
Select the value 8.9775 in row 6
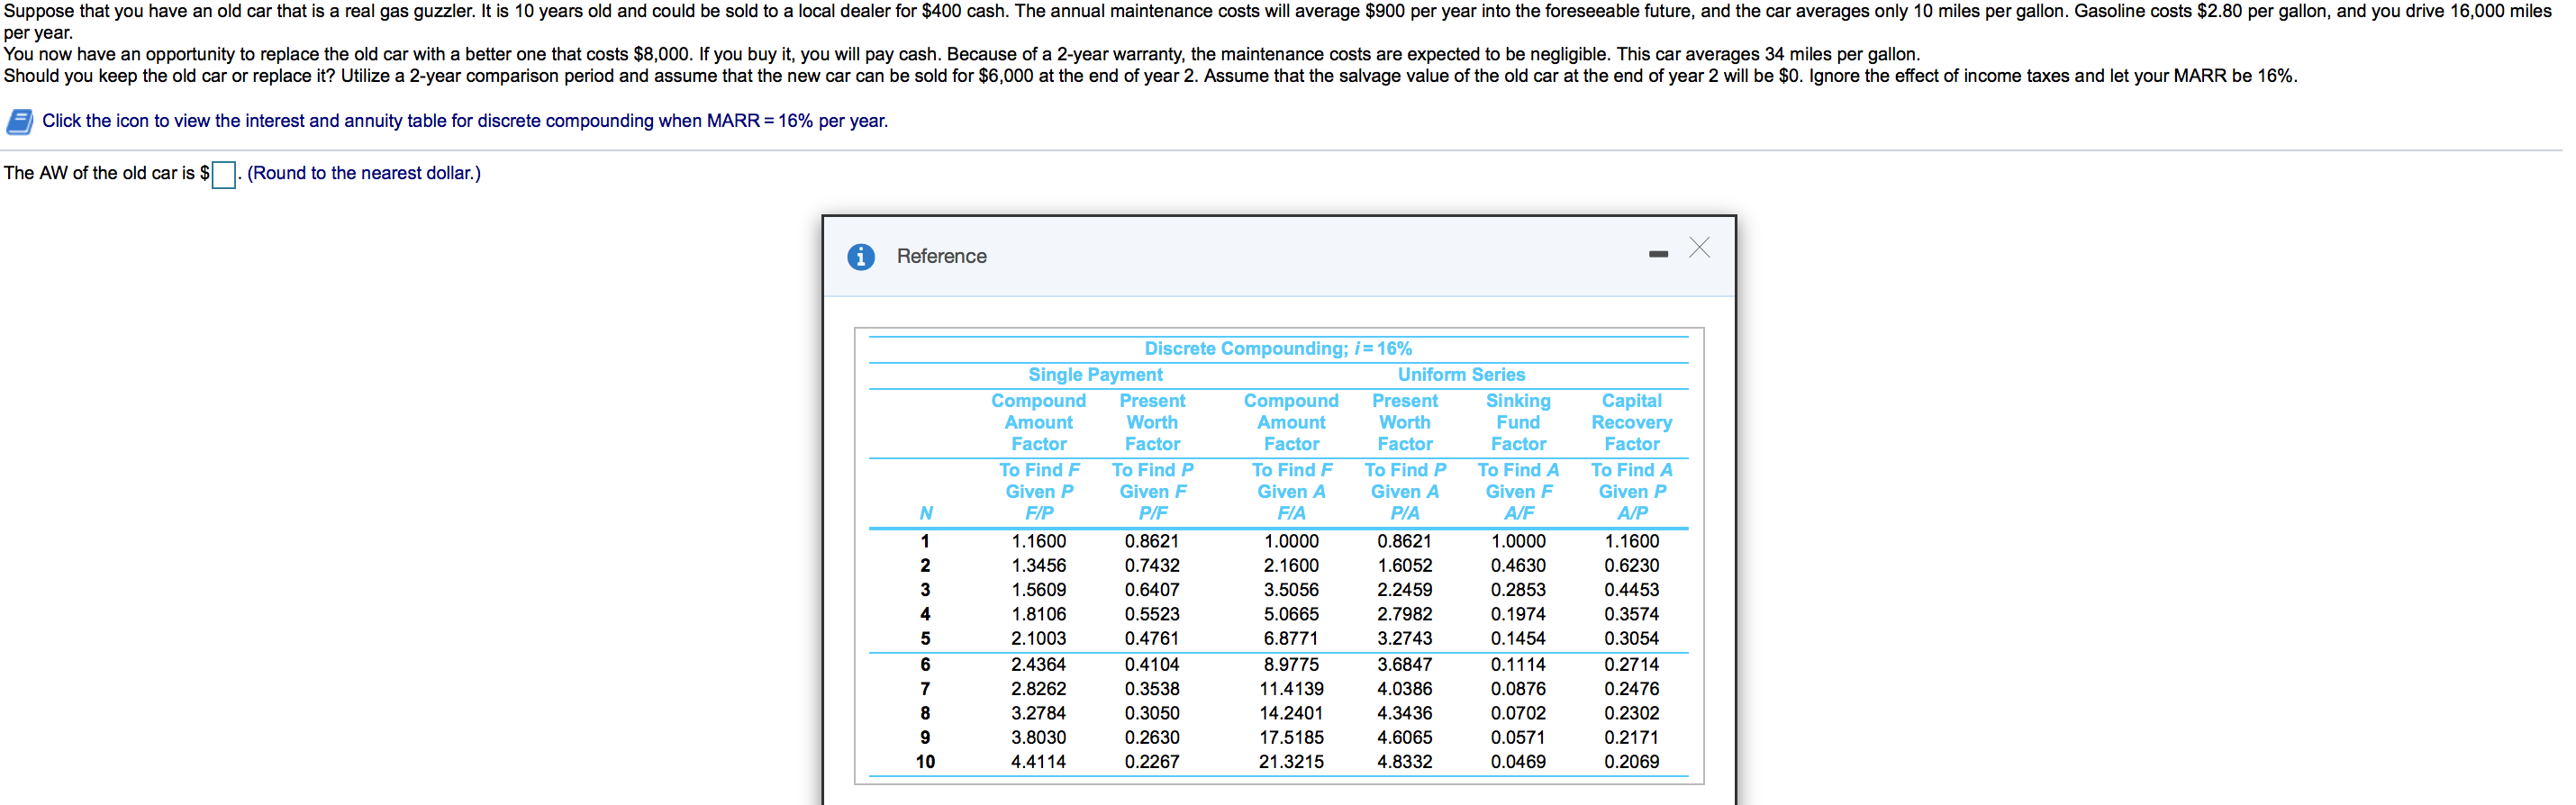(1291, 665)
